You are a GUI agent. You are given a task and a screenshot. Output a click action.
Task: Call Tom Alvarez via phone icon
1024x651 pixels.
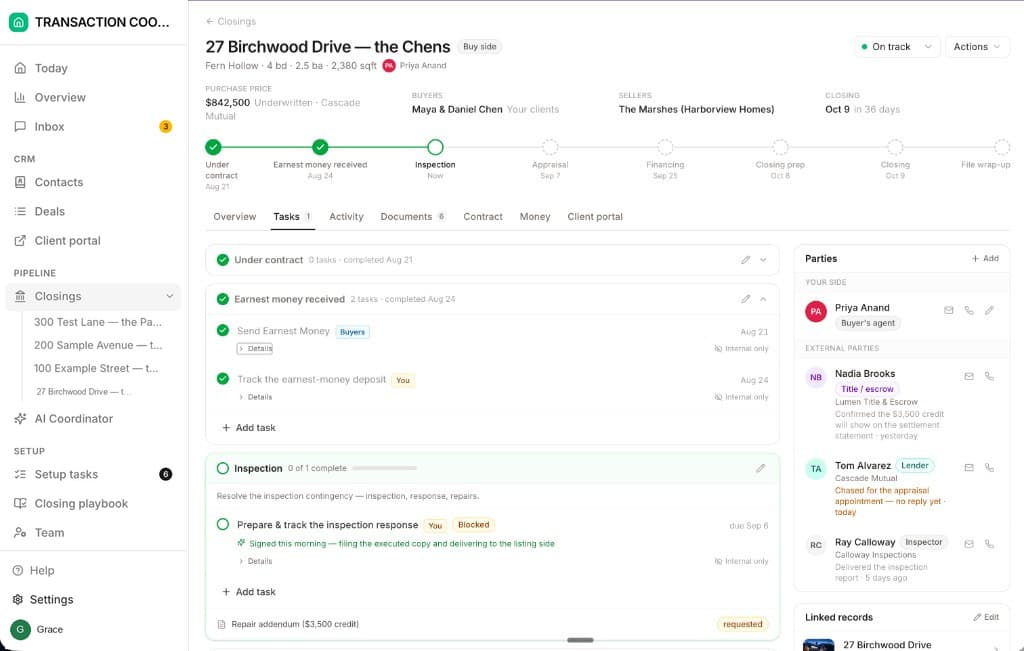[x=989, y=468]
